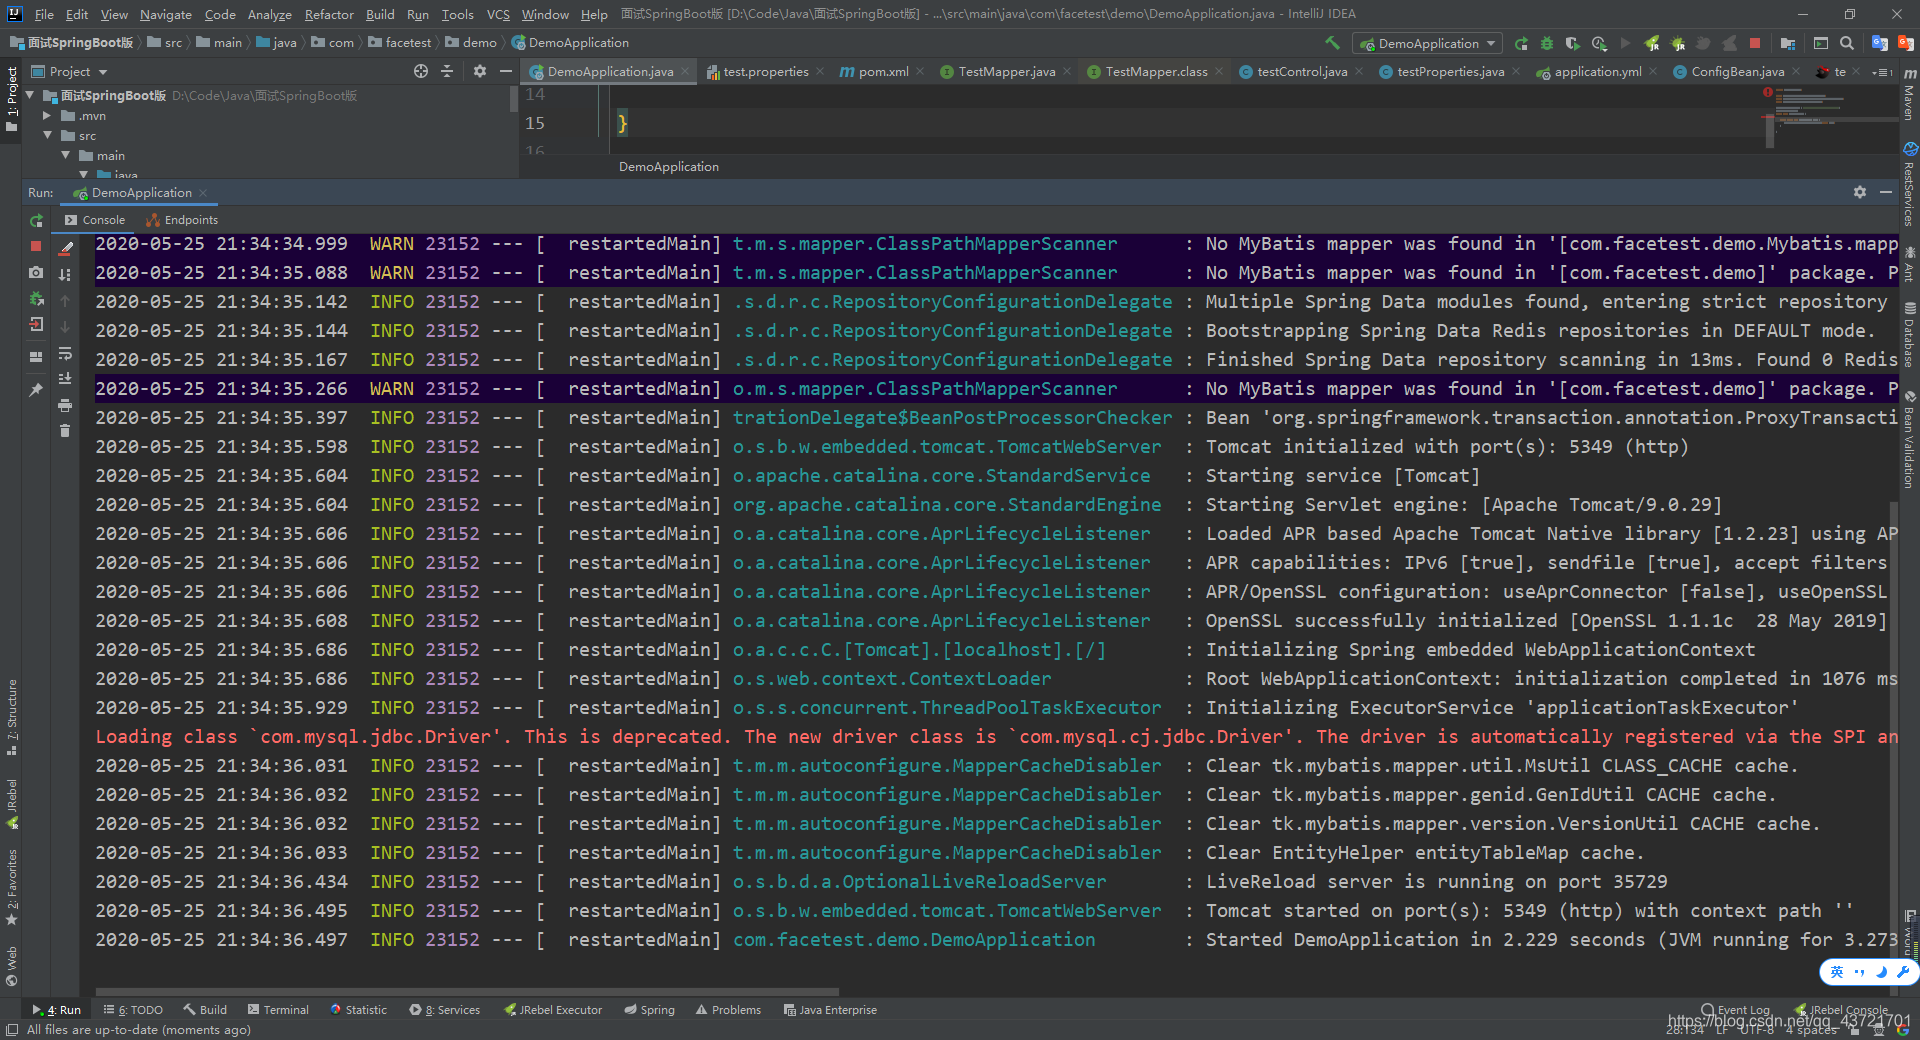The width and height of the screenshot is (1920, 1040).
Task: Rerun DemoApplication in the Run panel
Action: click(36, 220)
